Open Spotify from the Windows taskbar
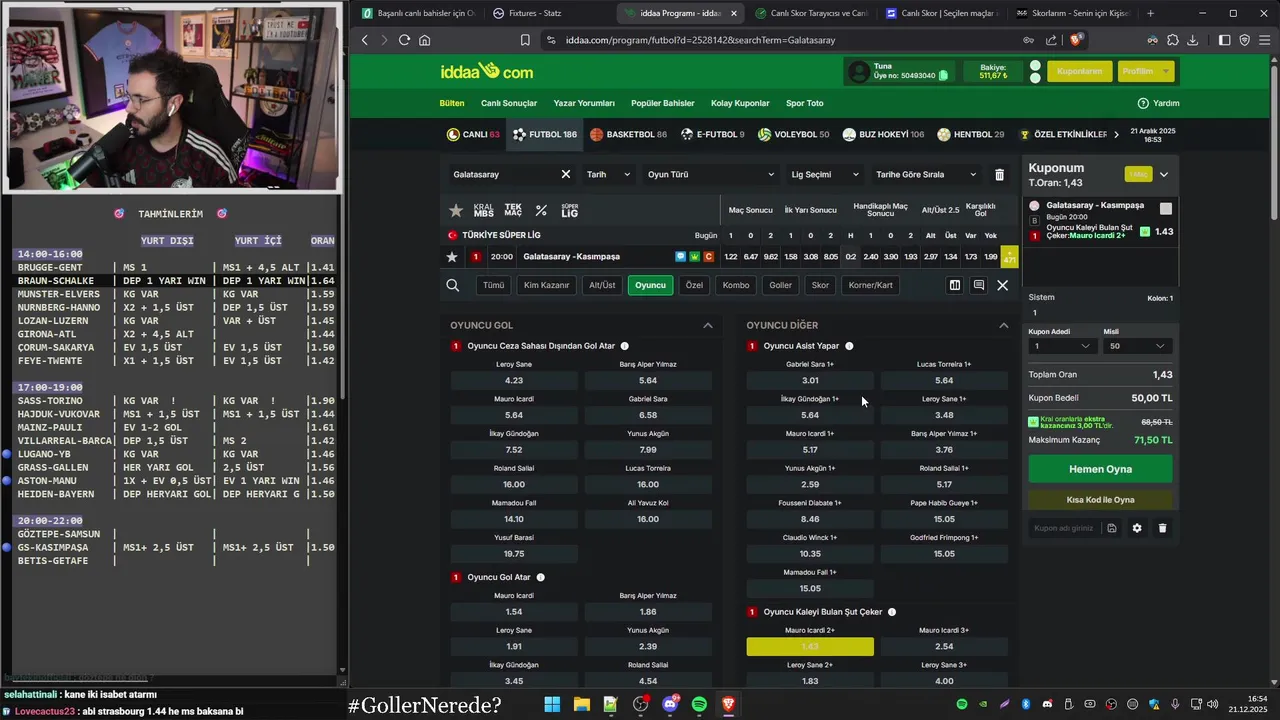The width and height of the screenshot is (1280, 720). [699, 704]
